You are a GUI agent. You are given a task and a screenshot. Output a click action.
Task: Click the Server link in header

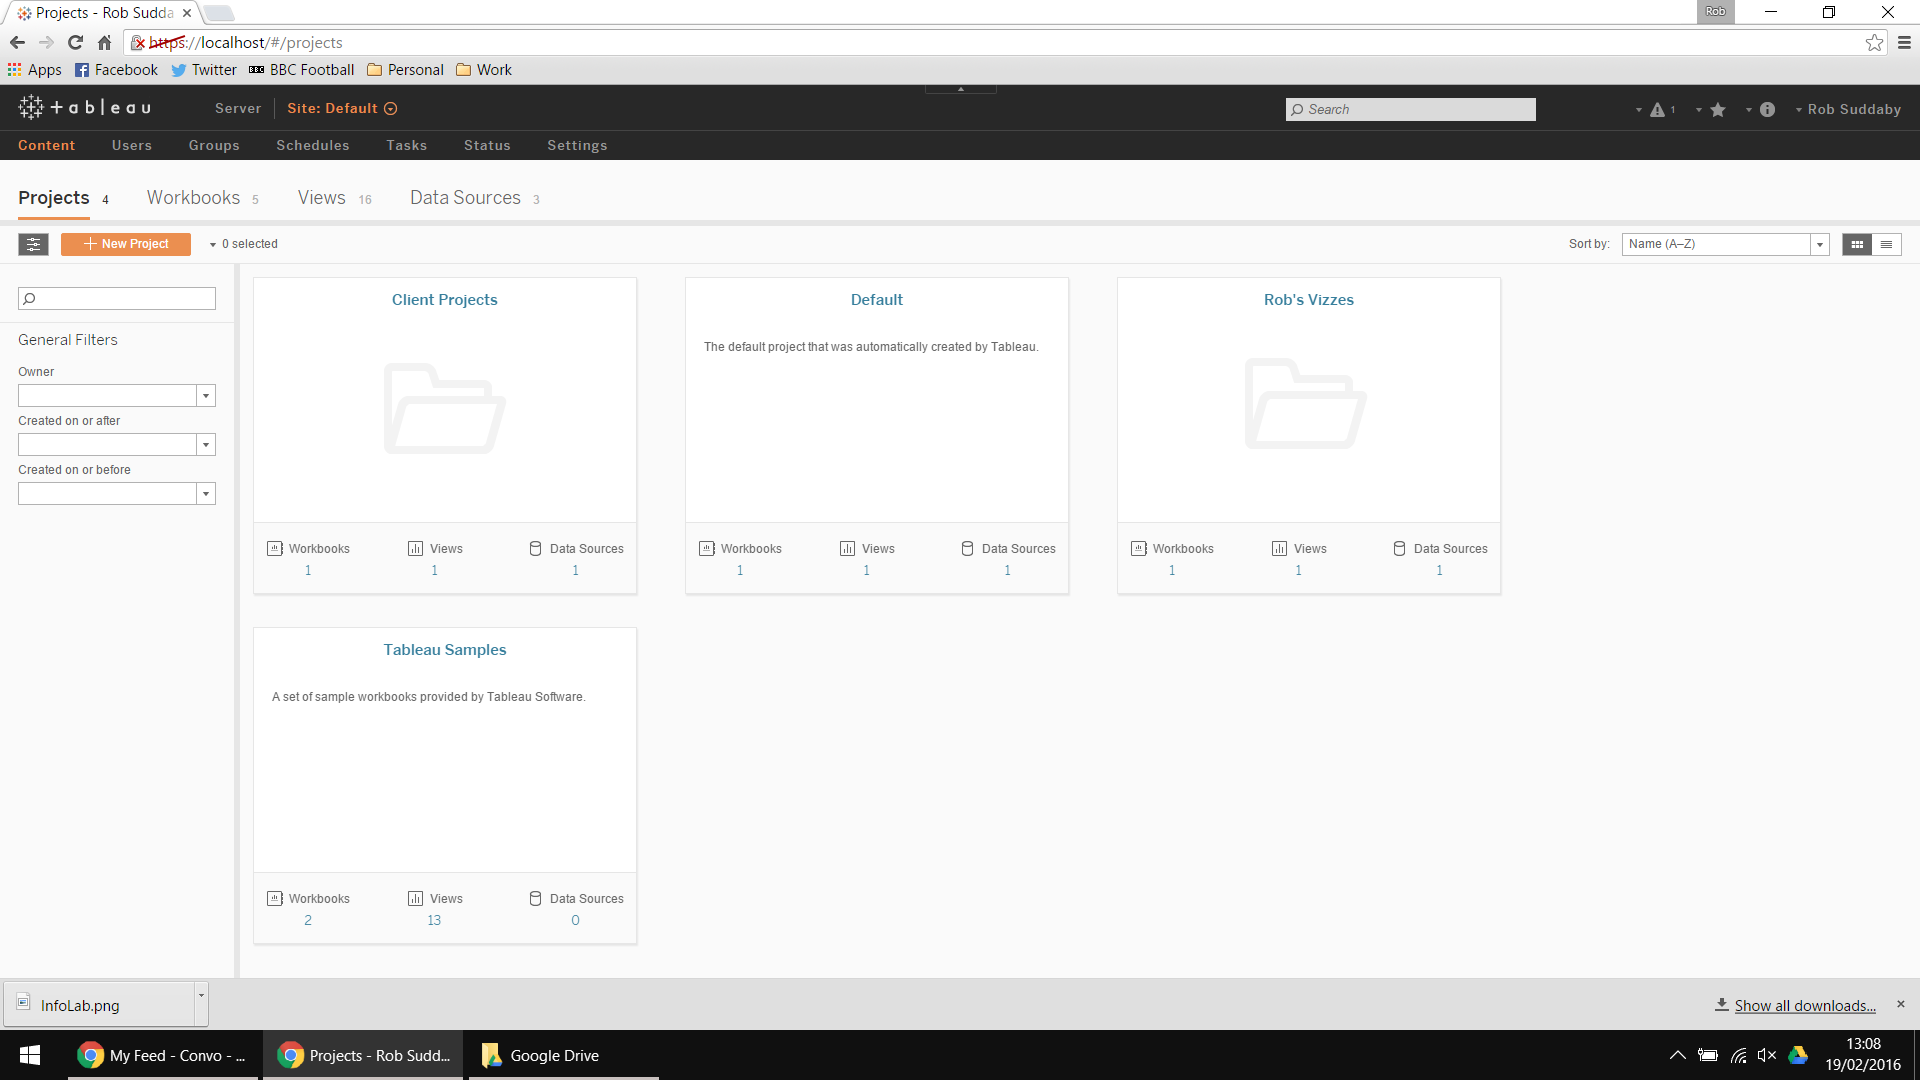coord(238,108)
